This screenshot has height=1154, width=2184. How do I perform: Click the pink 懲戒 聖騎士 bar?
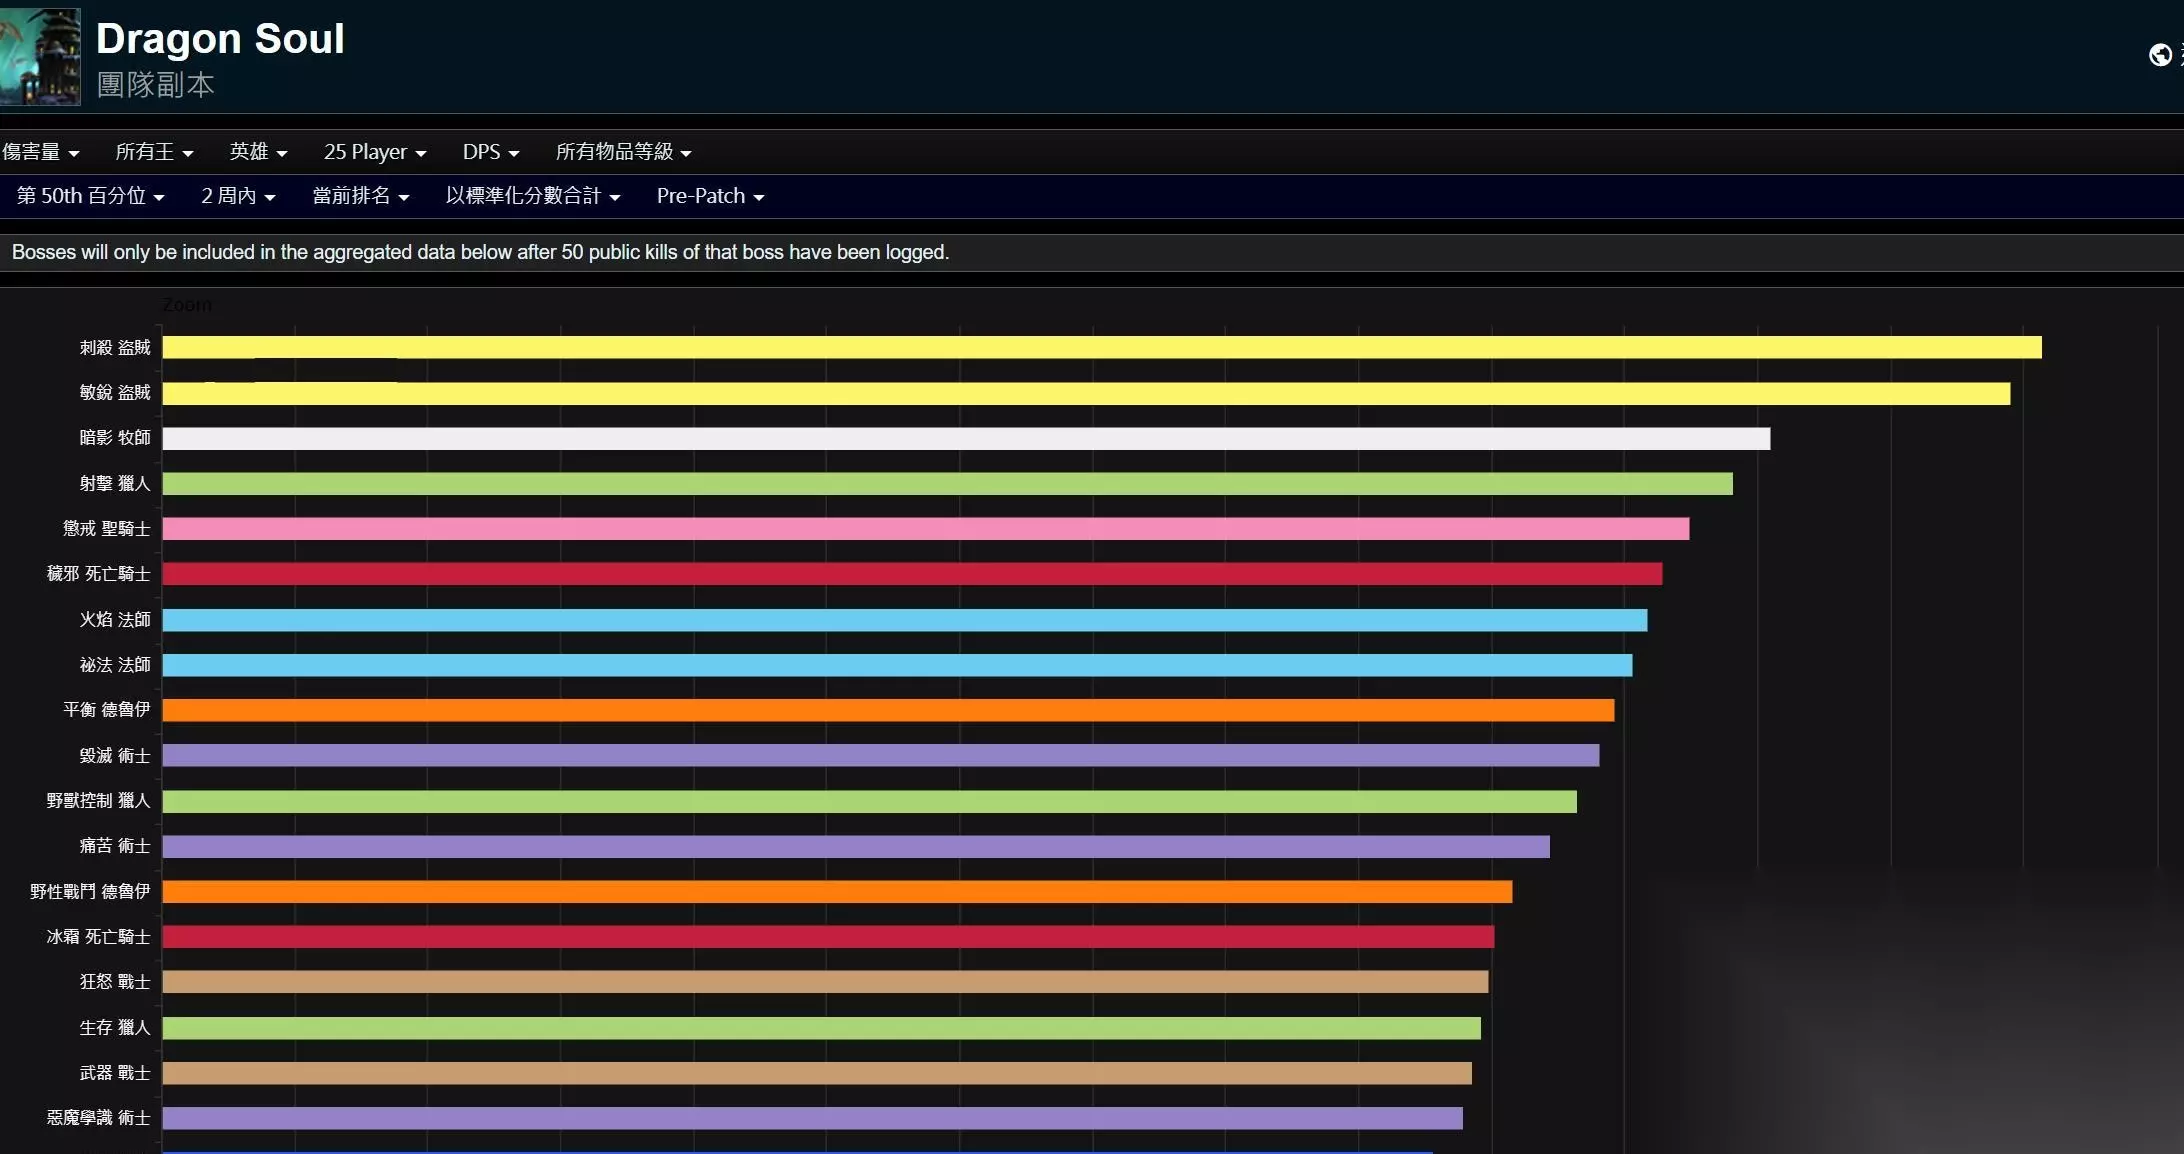[x=925, y=529]
